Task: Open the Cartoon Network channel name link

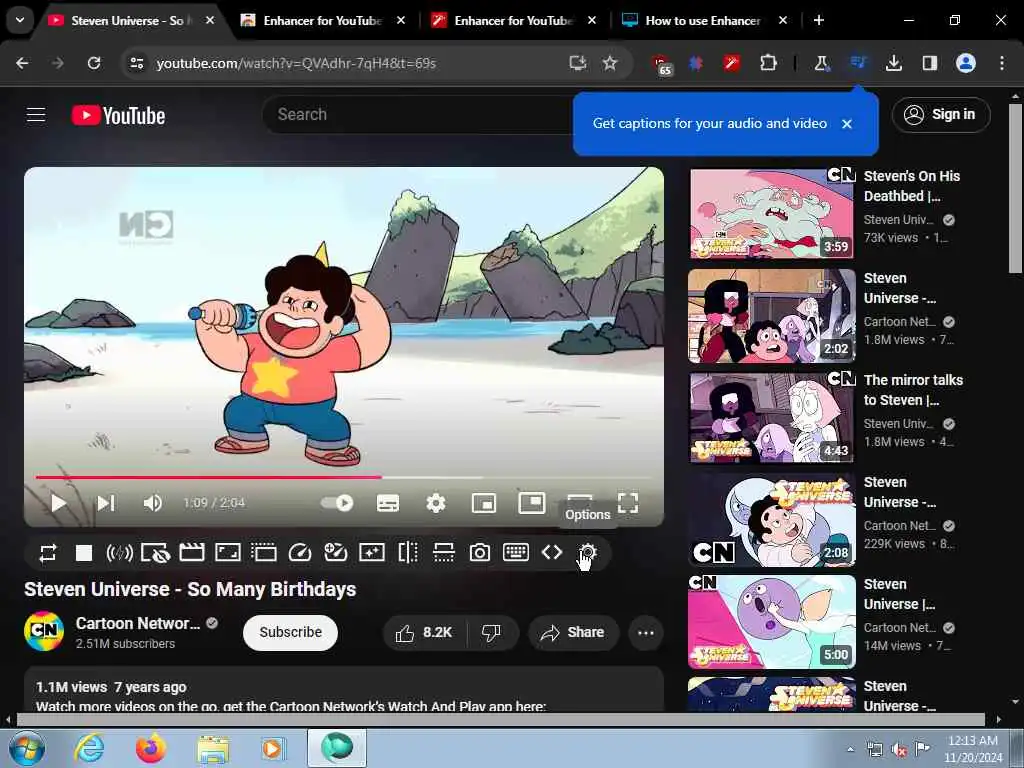Action: tap(138, 624)
